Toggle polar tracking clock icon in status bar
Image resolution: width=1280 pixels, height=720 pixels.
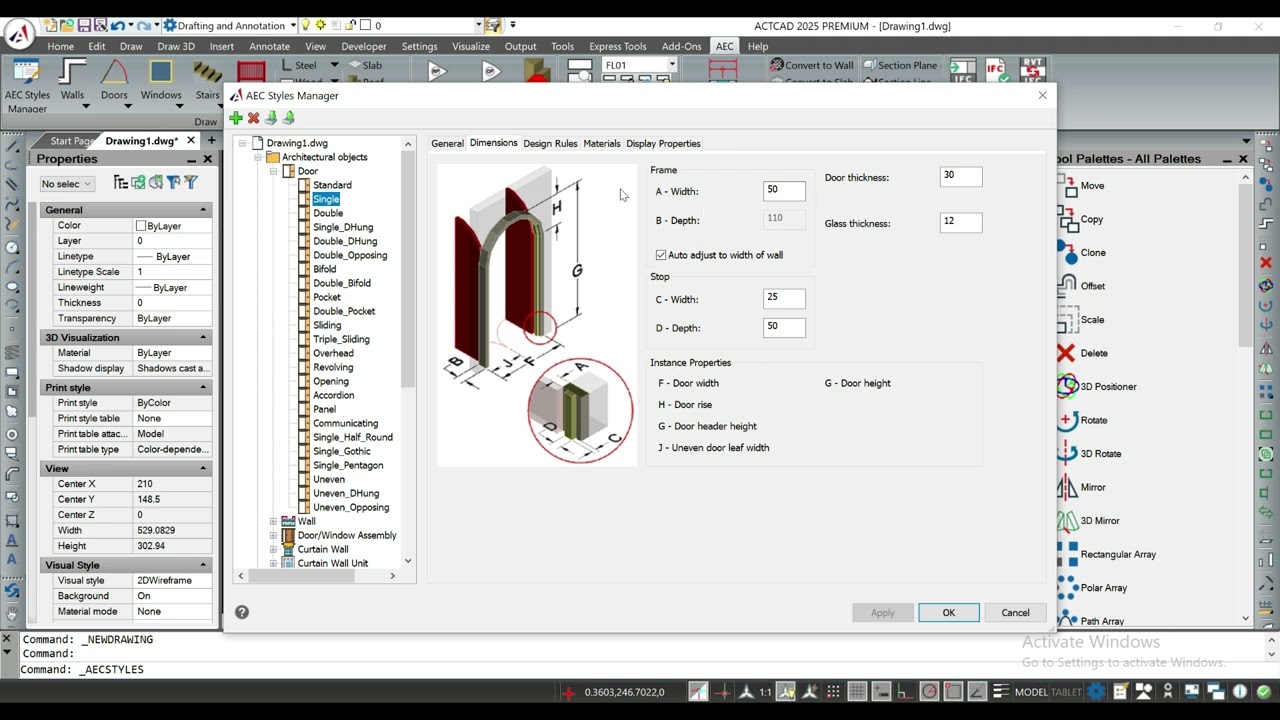[929, 691]
